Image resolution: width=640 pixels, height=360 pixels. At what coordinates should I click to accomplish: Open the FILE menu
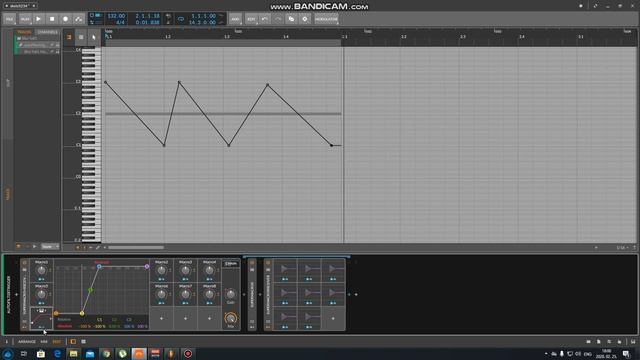(9, 19)
